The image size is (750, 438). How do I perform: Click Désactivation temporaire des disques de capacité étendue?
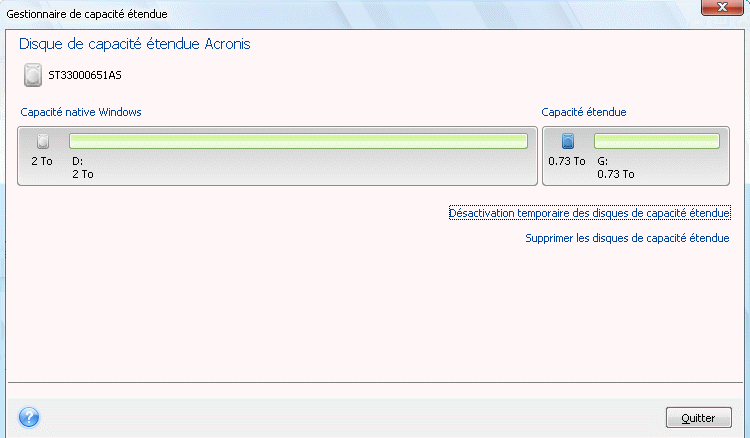[x=589, y=213]
